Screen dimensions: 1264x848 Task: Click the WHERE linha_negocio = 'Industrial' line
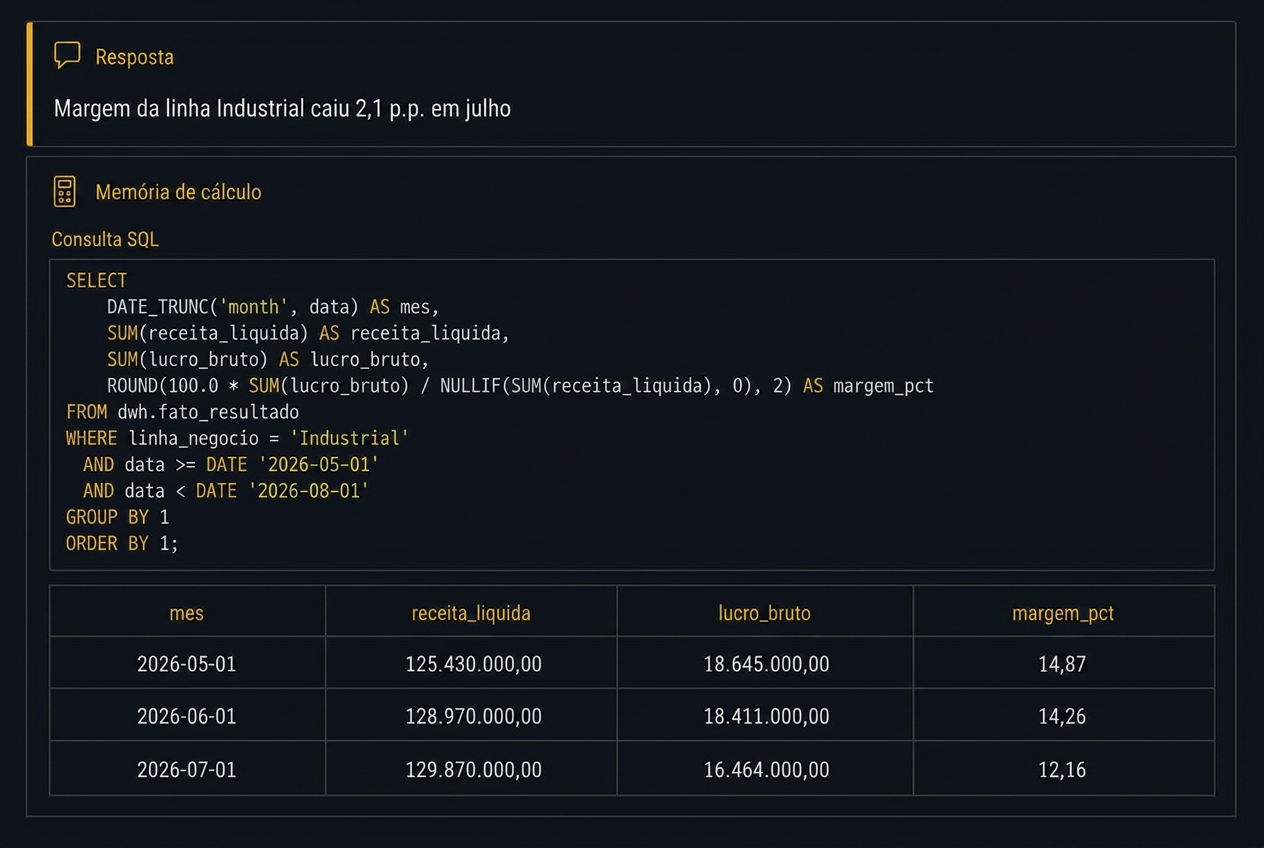[x=237, y=438]
